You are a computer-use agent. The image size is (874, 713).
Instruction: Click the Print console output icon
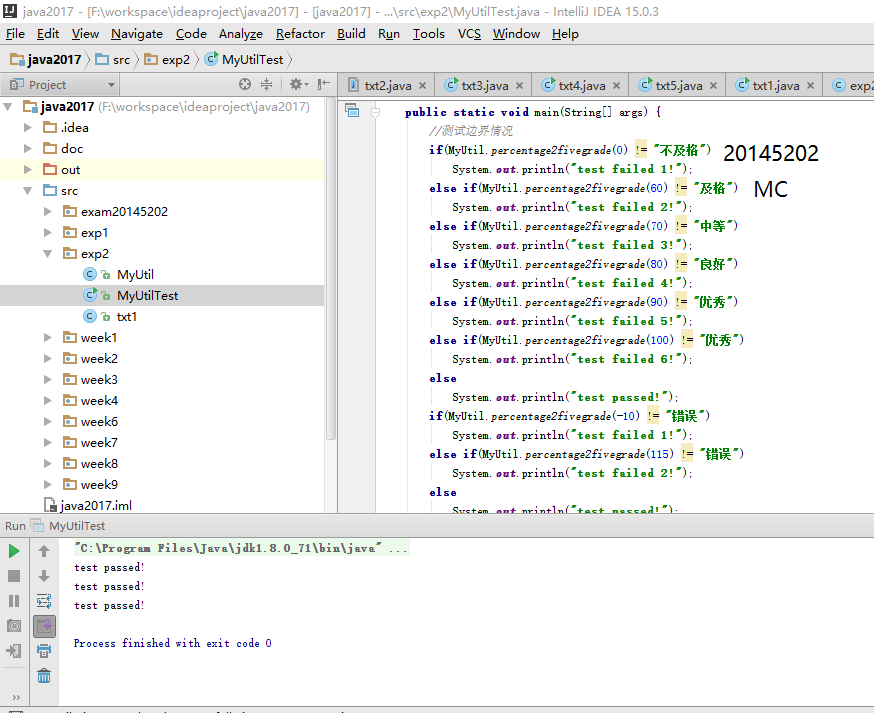tap(44, 651)
